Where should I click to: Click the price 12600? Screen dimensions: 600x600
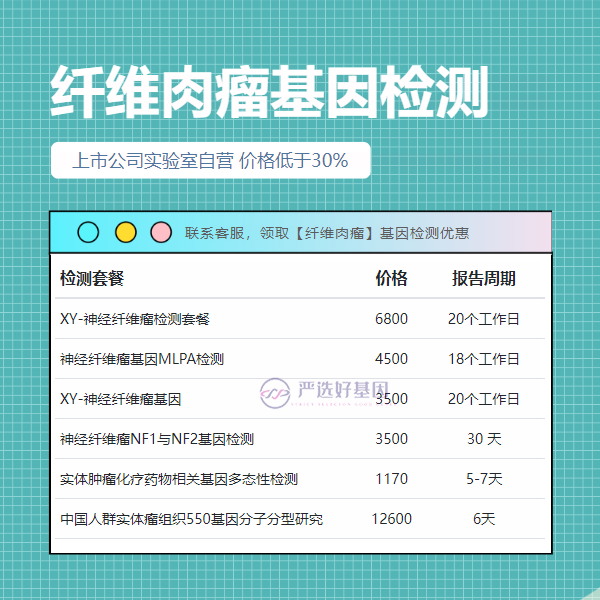pyautogui.click(x=391, y=519)
